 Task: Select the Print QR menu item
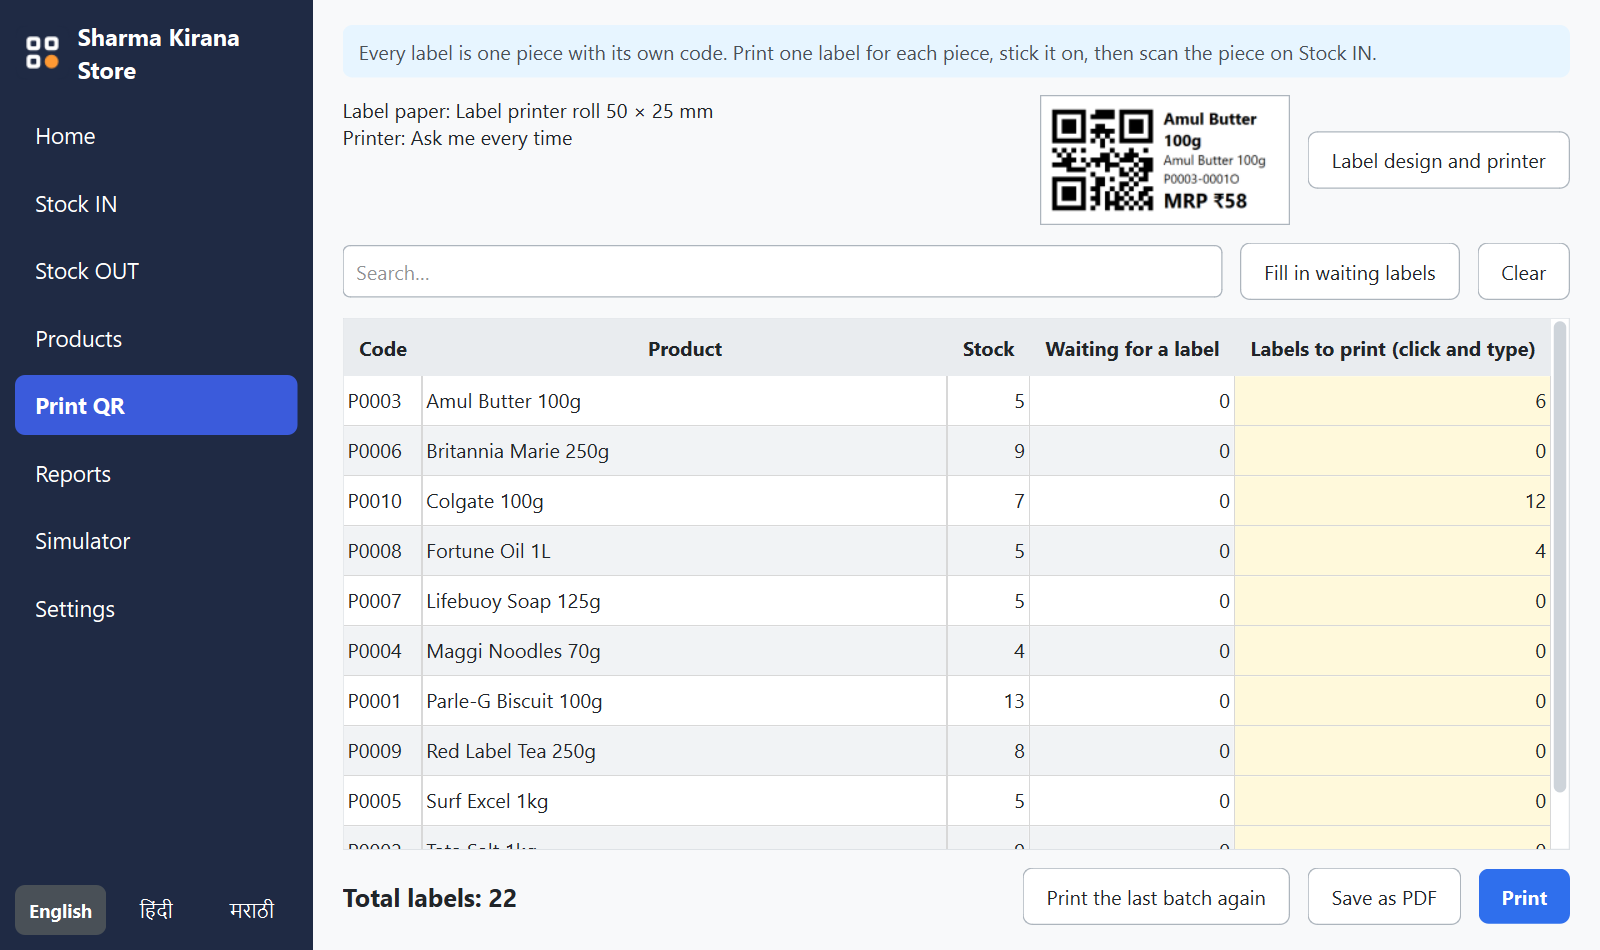point(156,405)
